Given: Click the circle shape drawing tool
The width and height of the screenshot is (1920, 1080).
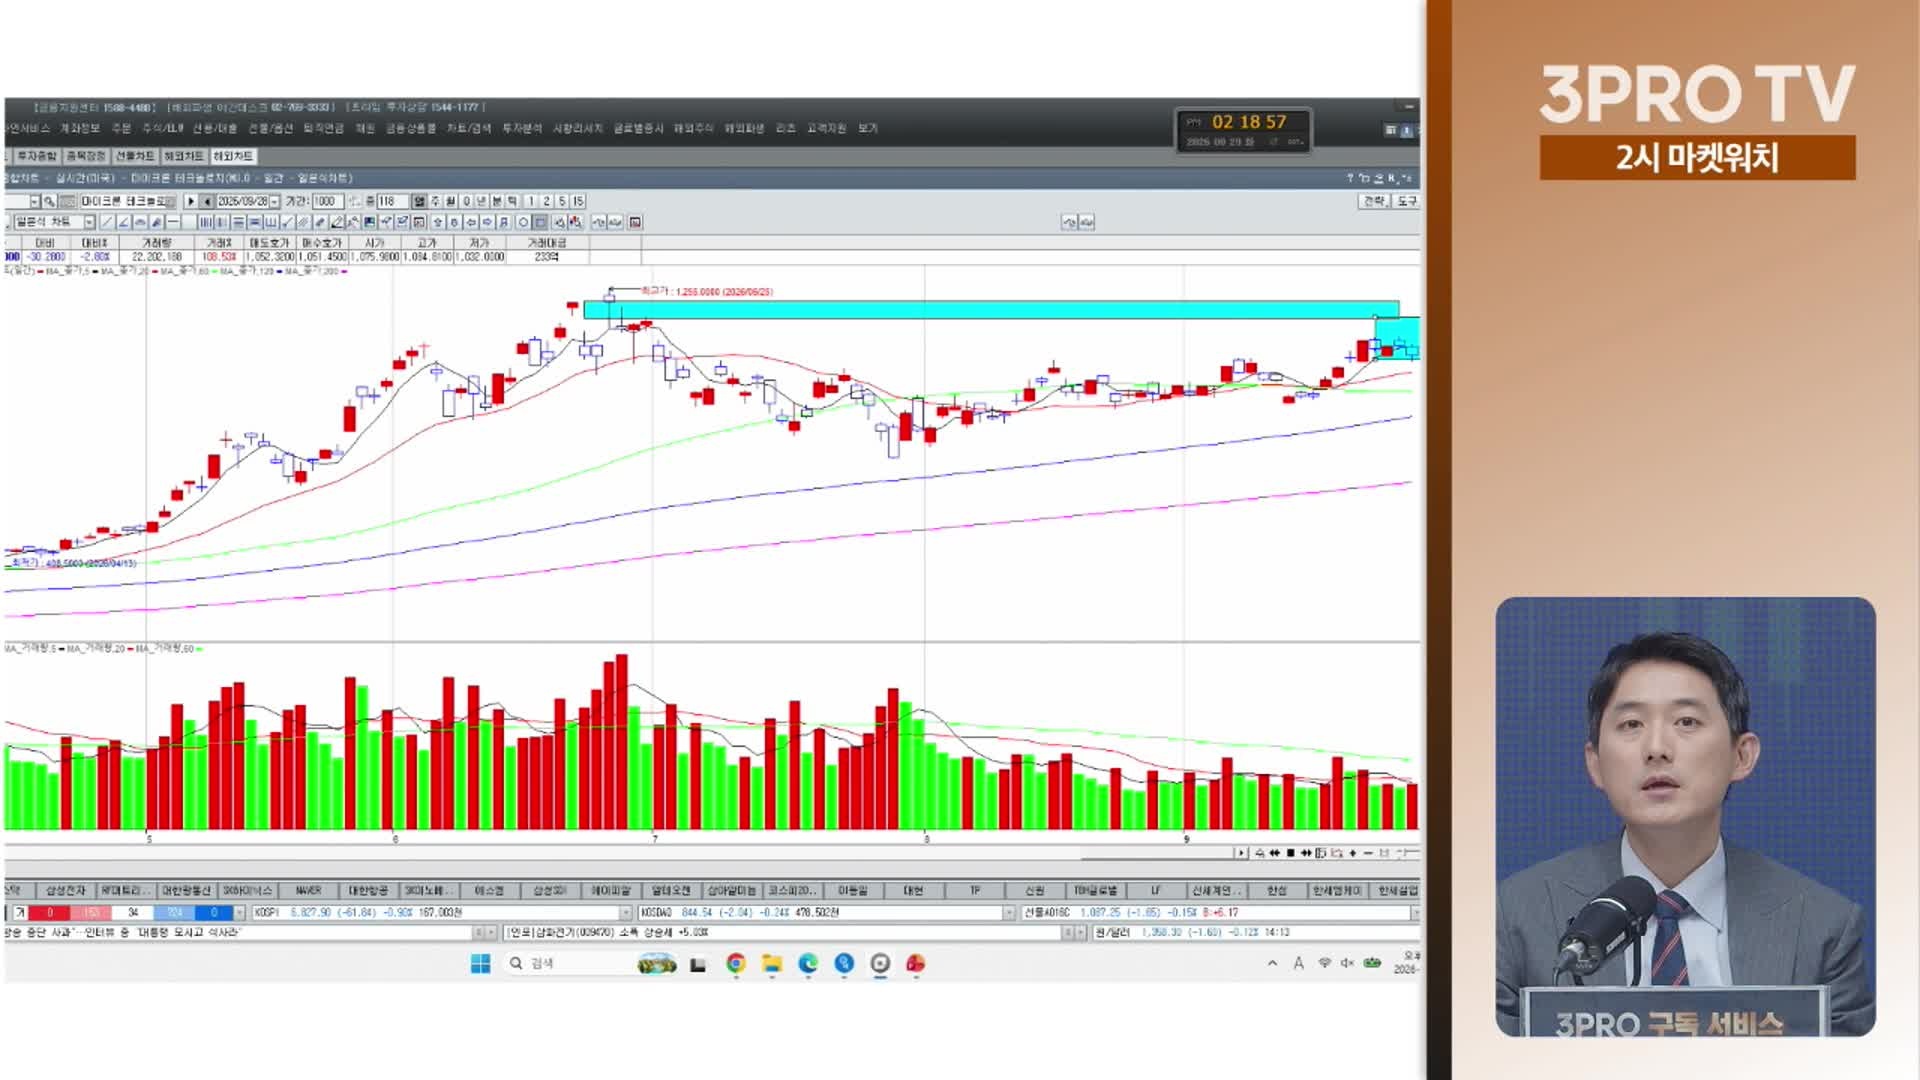Looking at the screenshot, I should (x=523, y=222).
